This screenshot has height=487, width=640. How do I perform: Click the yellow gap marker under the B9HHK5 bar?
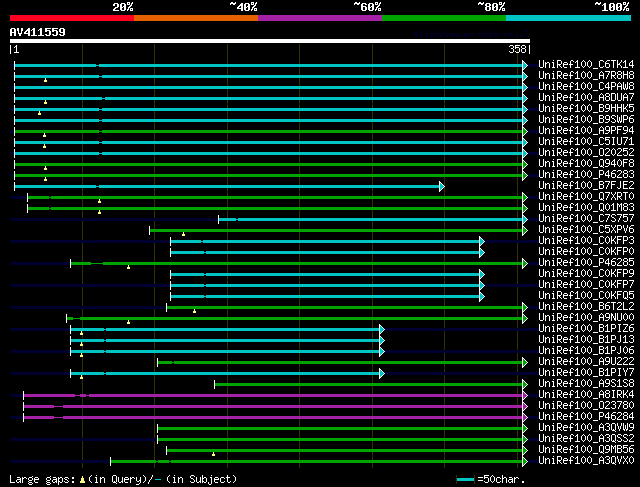(39, 113)
